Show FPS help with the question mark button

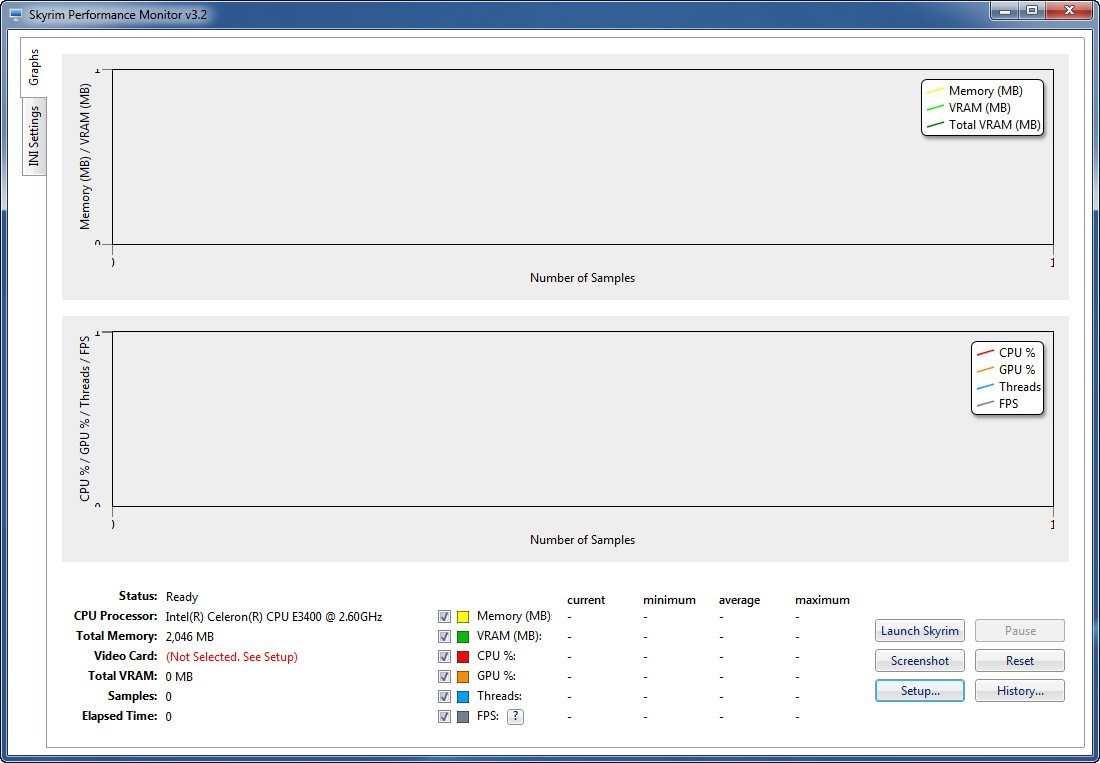click(x=515, y=716)
